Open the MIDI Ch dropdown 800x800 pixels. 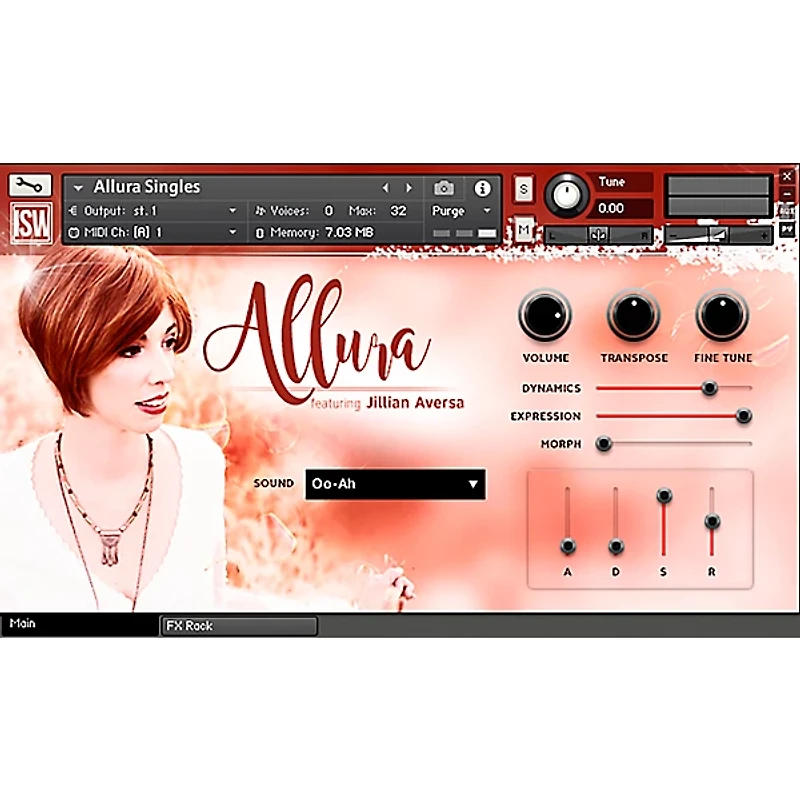coord(233,232)
